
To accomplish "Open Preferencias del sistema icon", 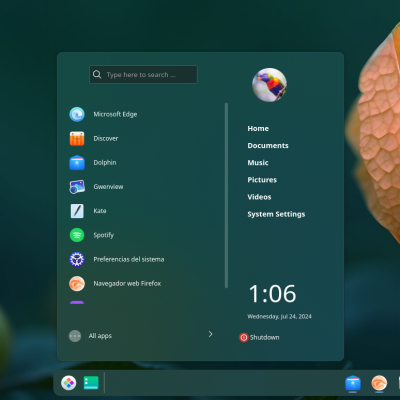I will [77, 259].
